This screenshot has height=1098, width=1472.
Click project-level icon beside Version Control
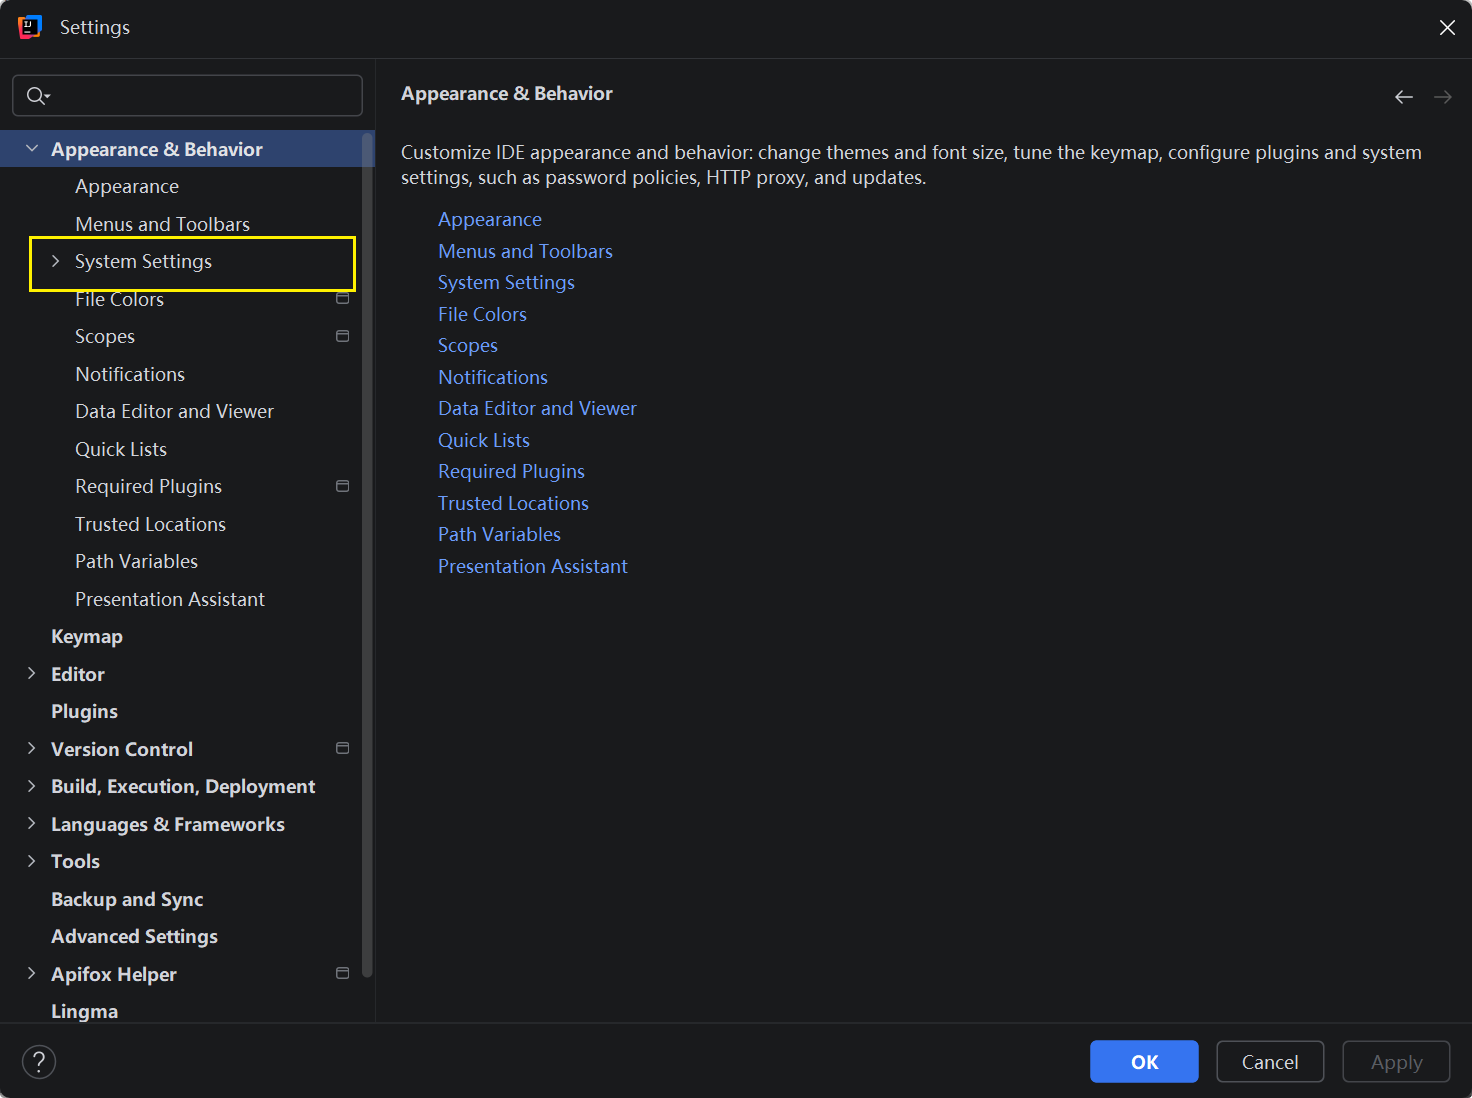coord(342,749)
